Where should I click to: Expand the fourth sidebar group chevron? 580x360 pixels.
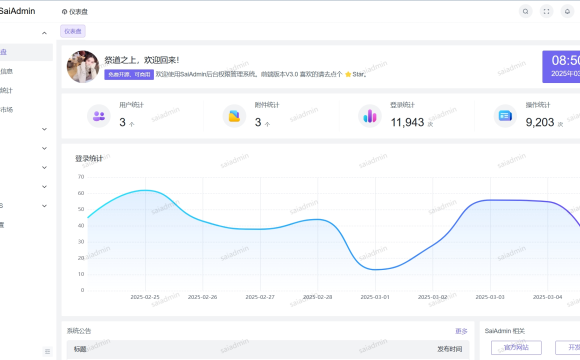[44, 168]
